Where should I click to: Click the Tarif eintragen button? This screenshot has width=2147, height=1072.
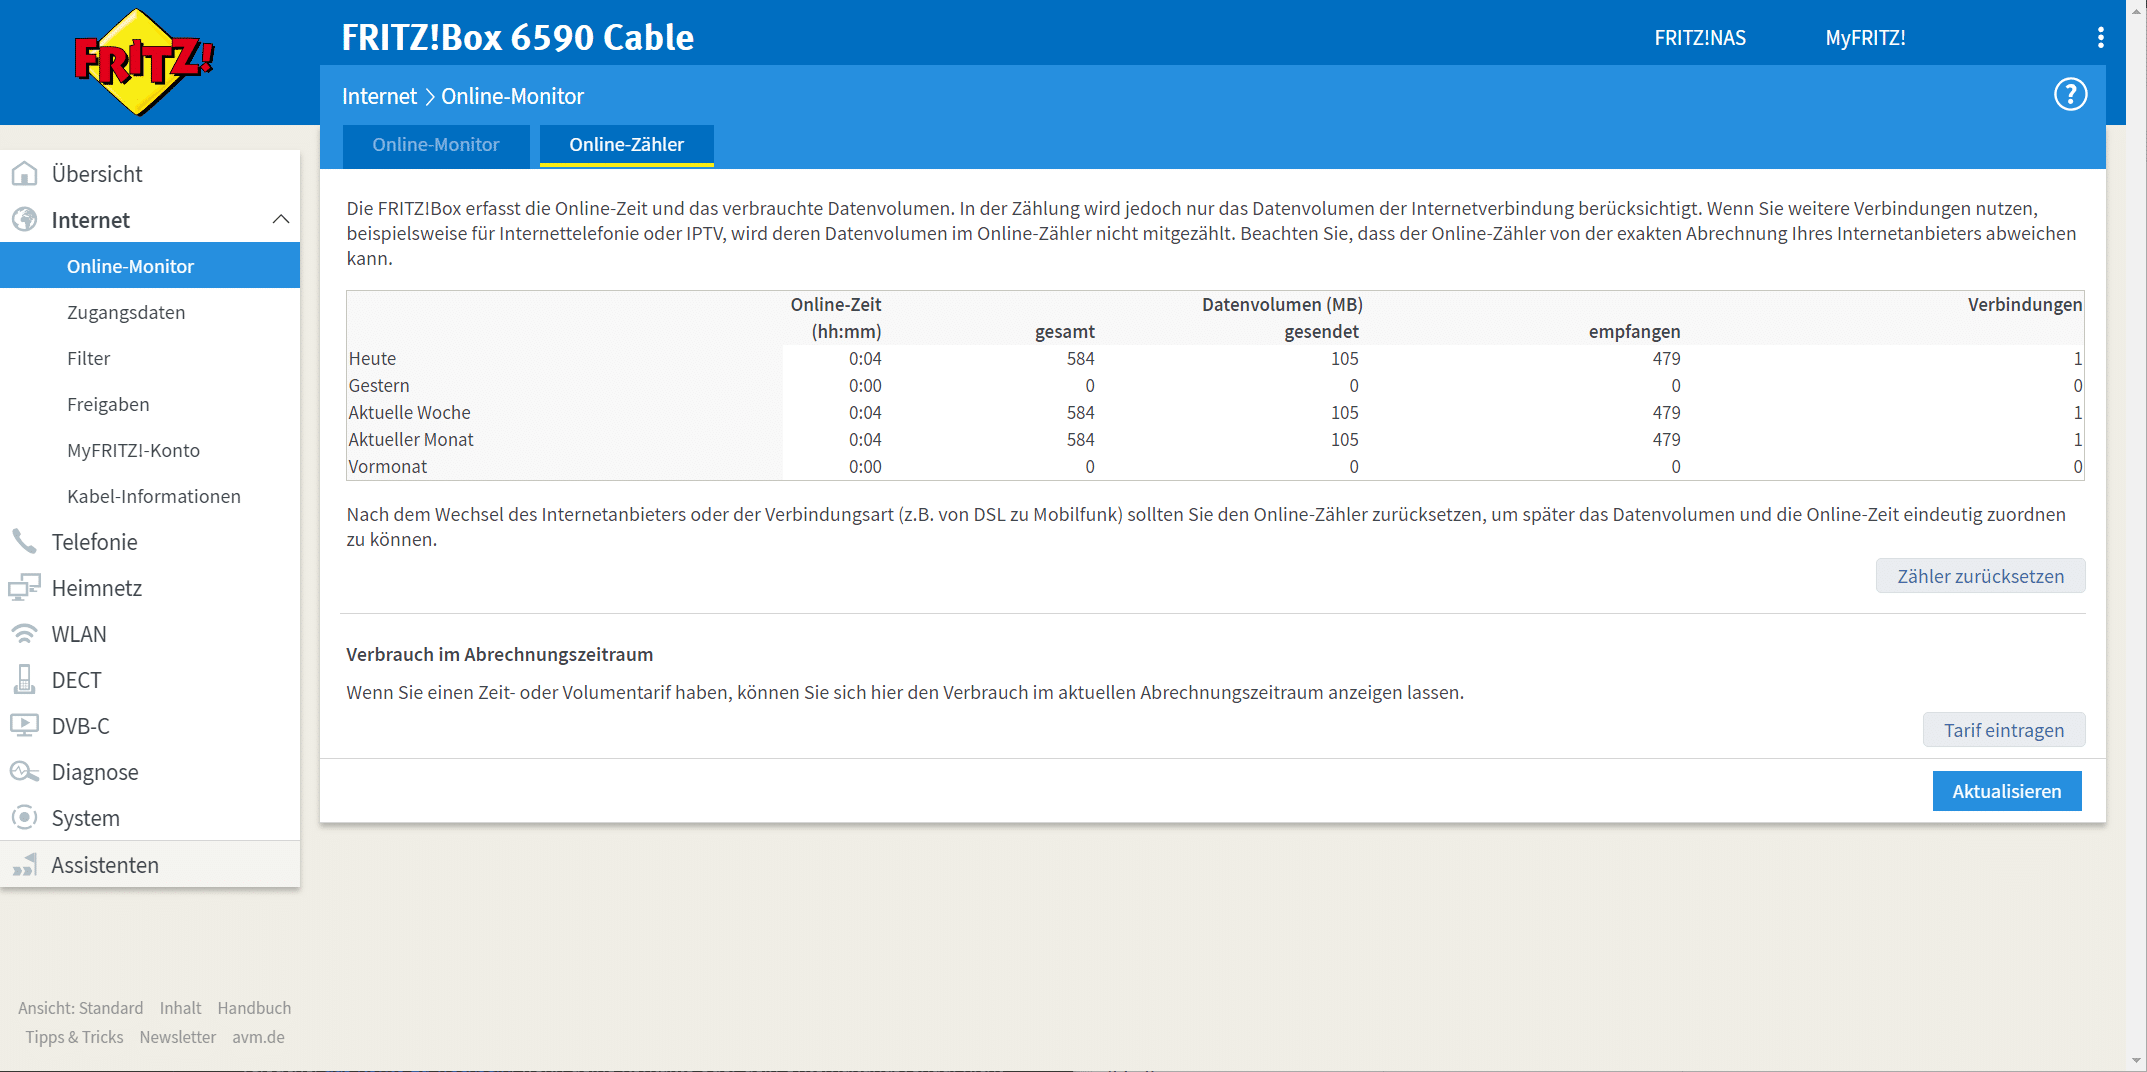point(2003,730)
